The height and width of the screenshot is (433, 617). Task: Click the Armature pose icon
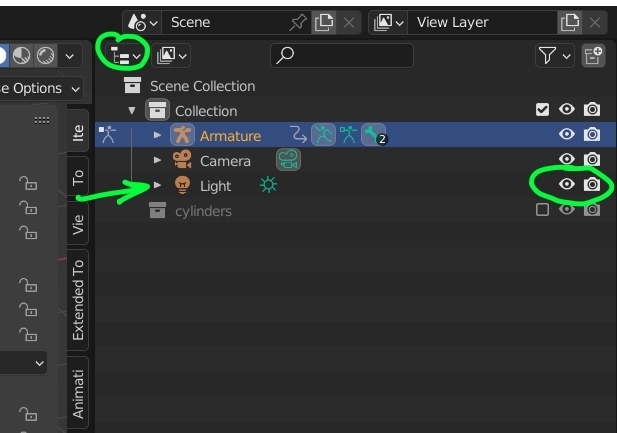[x=323, y=135]
